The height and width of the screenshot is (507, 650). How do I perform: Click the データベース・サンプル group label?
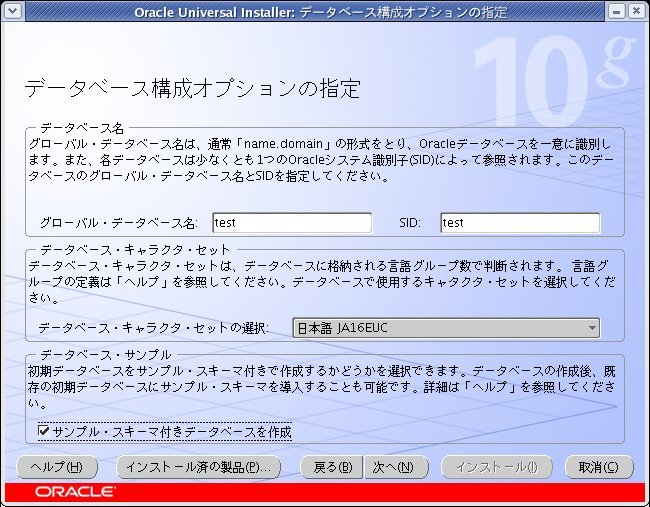[106, 355]
